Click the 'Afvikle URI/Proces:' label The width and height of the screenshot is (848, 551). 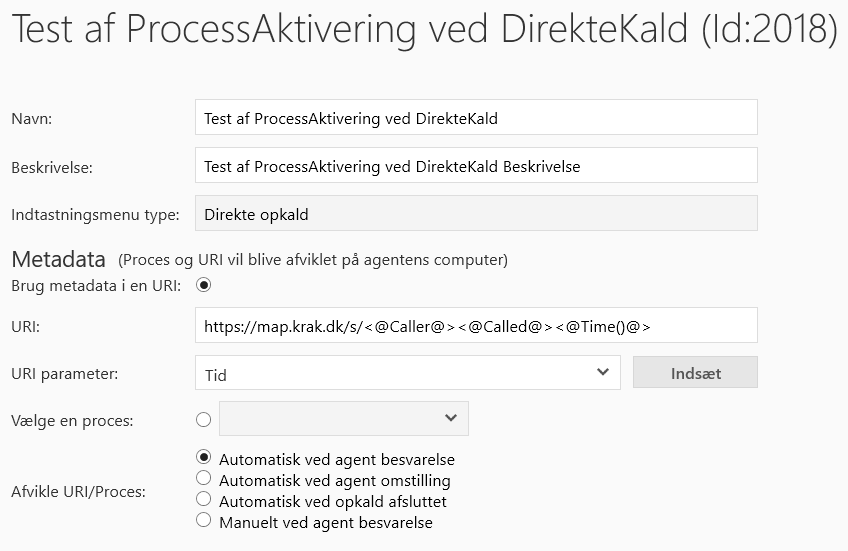(x=78, y=491)
